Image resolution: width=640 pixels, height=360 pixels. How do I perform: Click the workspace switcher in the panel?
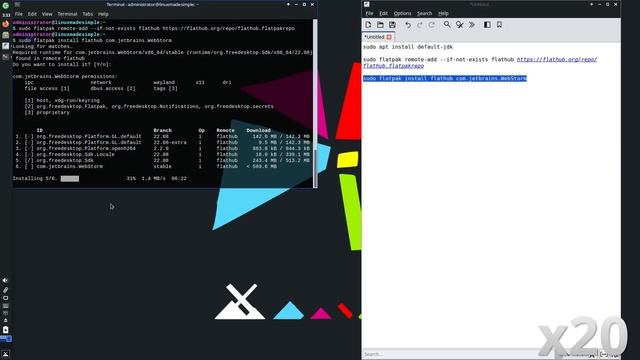coord(6,339)
